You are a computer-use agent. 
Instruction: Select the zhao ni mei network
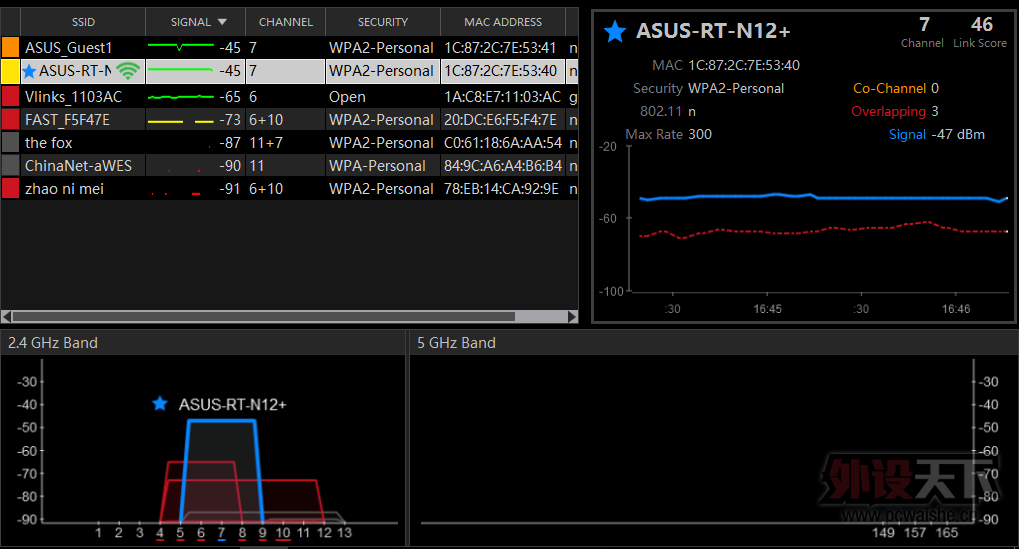point(289,188)
